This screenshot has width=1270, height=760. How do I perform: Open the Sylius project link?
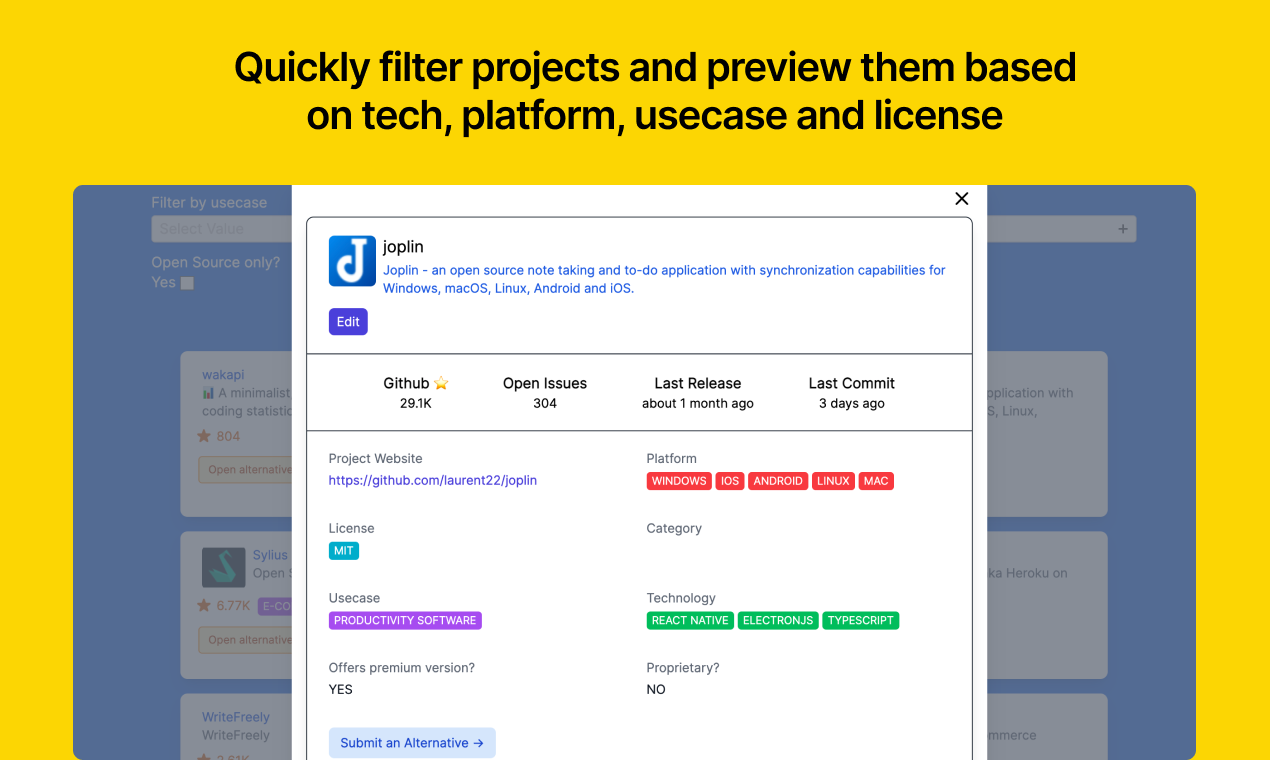coord(270,555)
